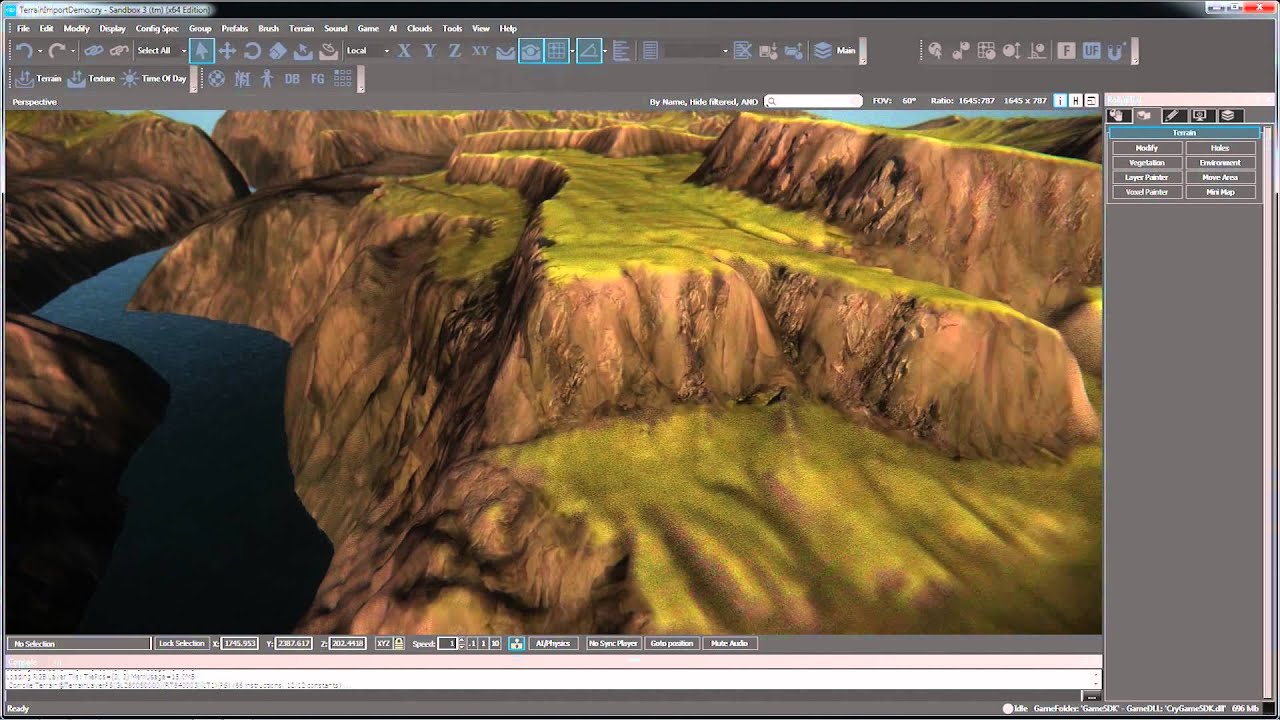The height and width of the screenshot is (720, 1280).
Task: Click the ruler icon beside angle snap
Action: click(620, 50)
